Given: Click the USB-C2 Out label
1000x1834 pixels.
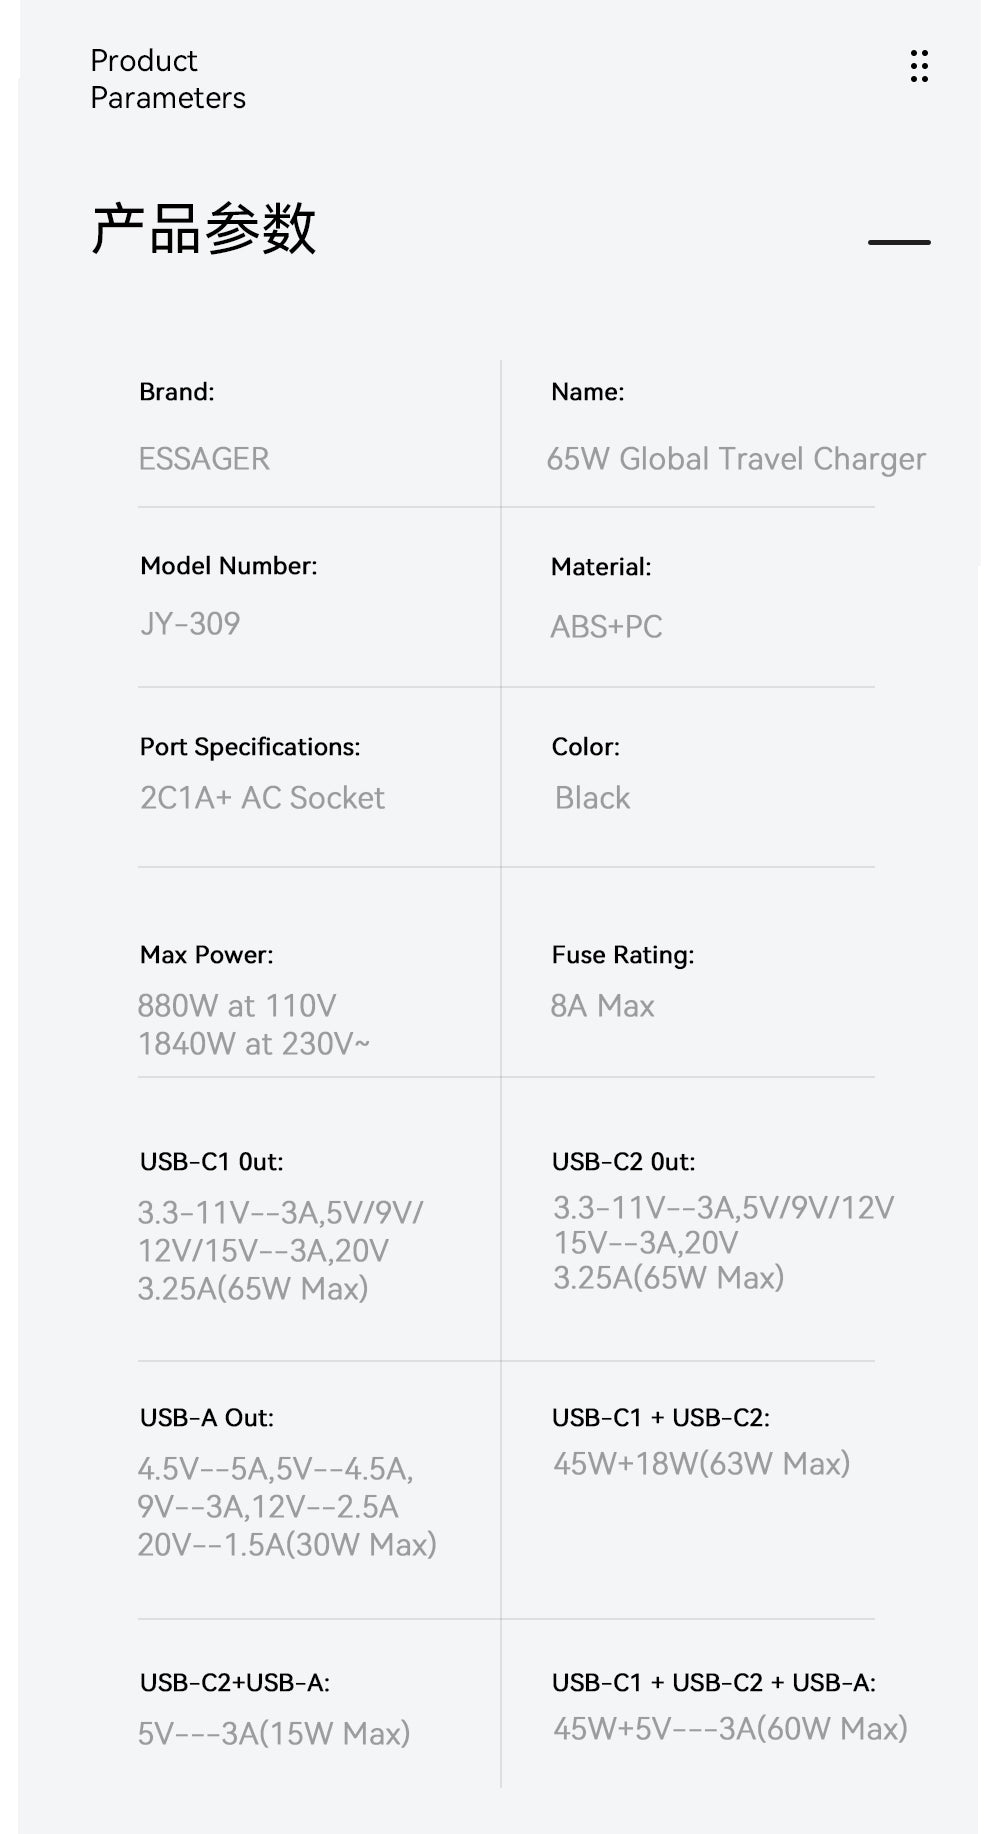Looking at the screenshot, I should pyautogui.click(x=623, y=1162).
